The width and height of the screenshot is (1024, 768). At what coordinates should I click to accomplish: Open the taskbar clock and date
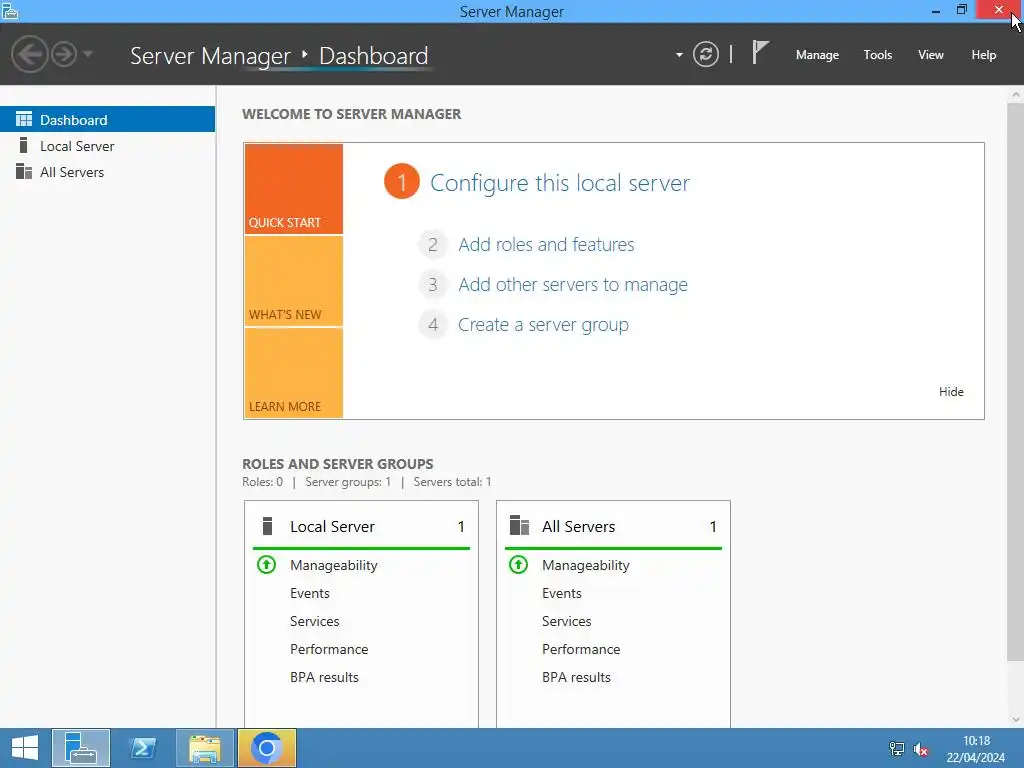coord(976,749)
